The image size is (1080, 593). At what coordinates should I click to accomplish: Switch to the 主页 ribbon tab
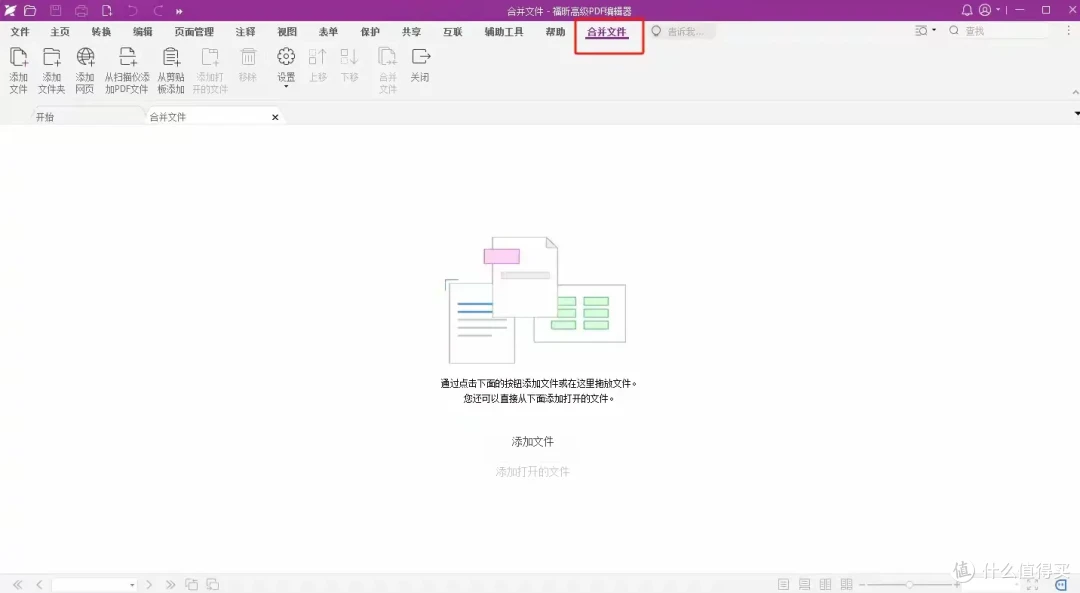60,32
